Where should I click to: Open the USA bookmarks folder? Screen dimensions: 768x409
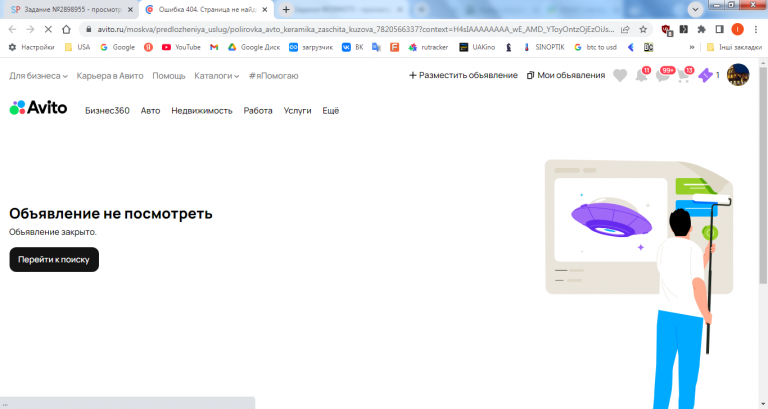(x=77, y=47)
